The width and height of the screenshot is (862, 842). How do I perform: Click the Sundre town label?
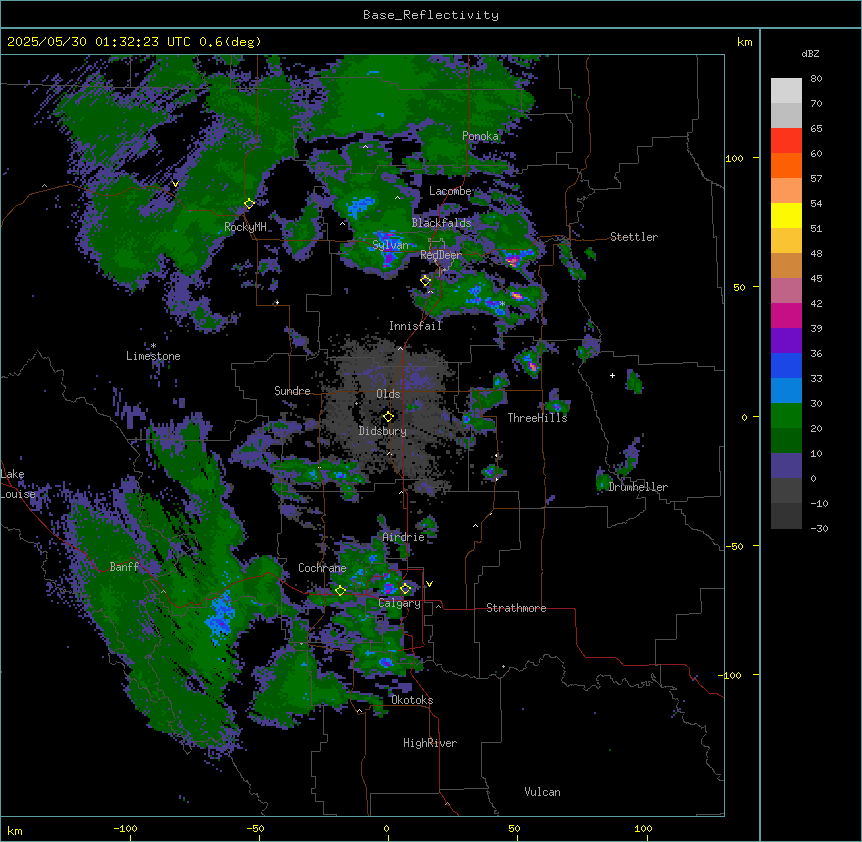tap(292, 391)
